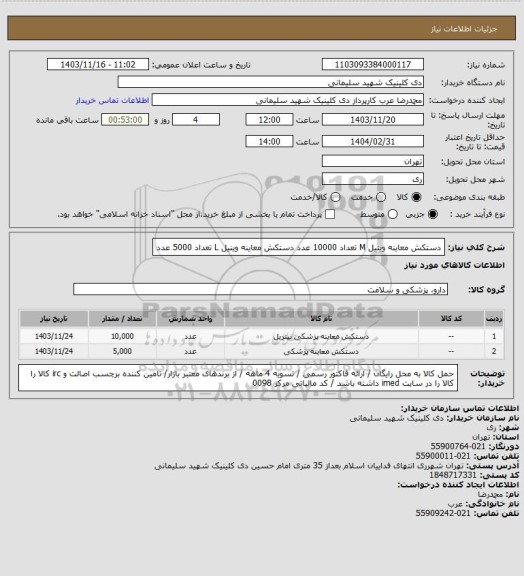This screenshot has width=524, height=576.
Task: Click the remaining time field 00:53:00
Action: pos(125,120)
